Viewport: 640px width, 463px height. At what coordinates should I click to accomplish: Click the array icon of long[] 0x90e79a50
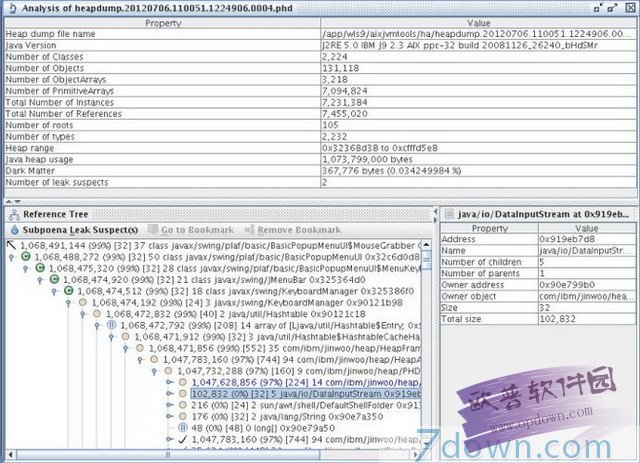[x=183, y=428]
